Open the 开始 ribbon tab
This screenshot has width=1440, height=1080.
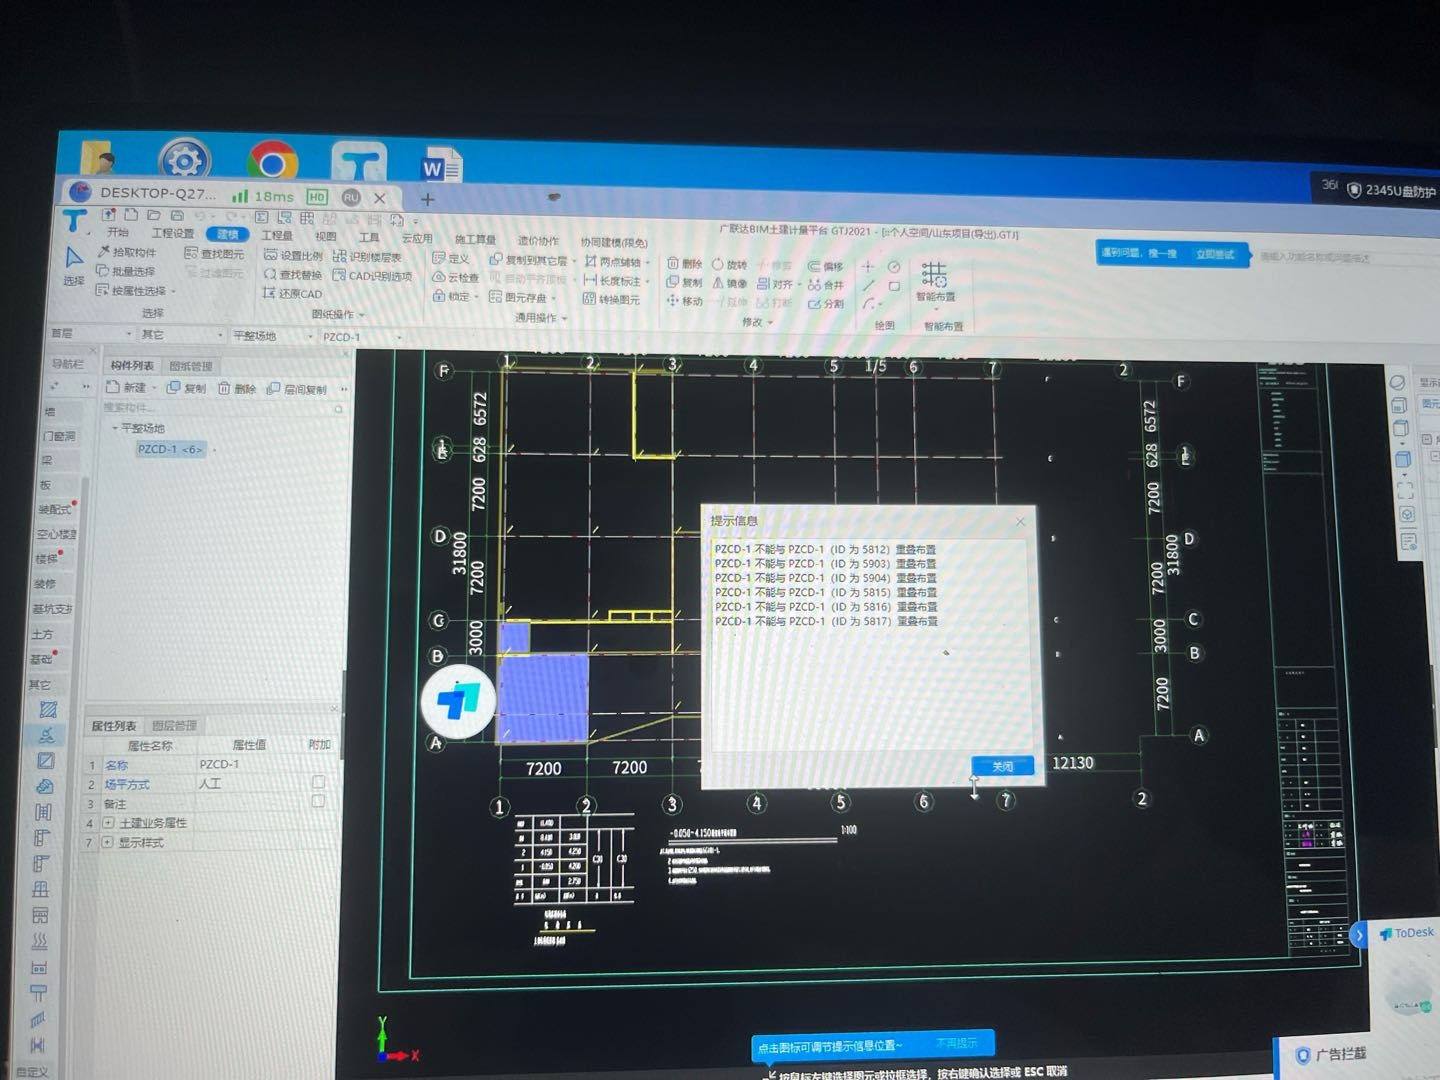pyautogui.click(x=118, y=232)
